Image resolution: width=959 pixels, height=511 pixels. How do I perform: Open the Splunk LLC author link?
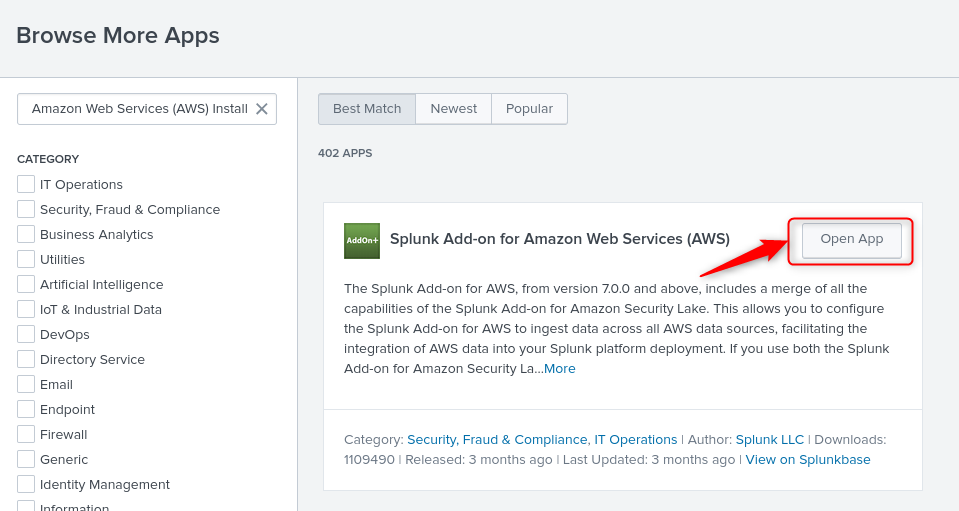(769, 439)
